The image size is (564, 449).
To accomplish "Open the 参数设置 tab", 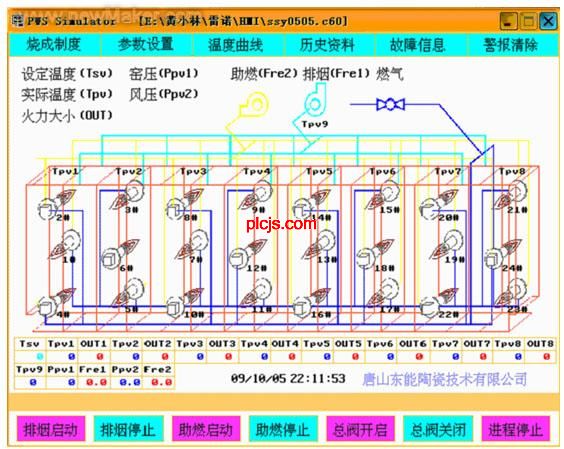I will pyautogui.click(x=146, y=45).
